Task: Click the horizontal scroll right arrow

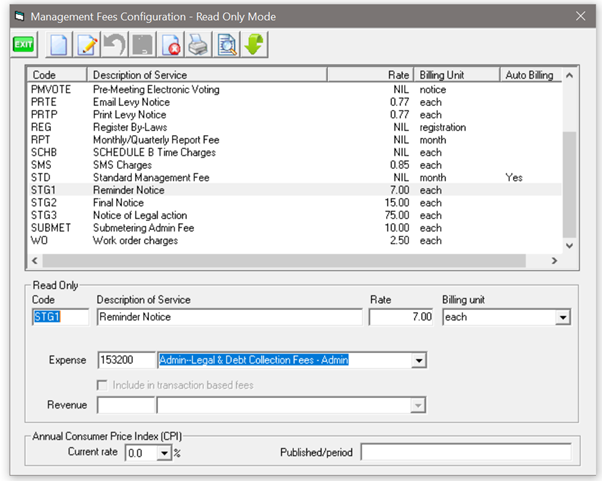Action: tap(554, 261)
